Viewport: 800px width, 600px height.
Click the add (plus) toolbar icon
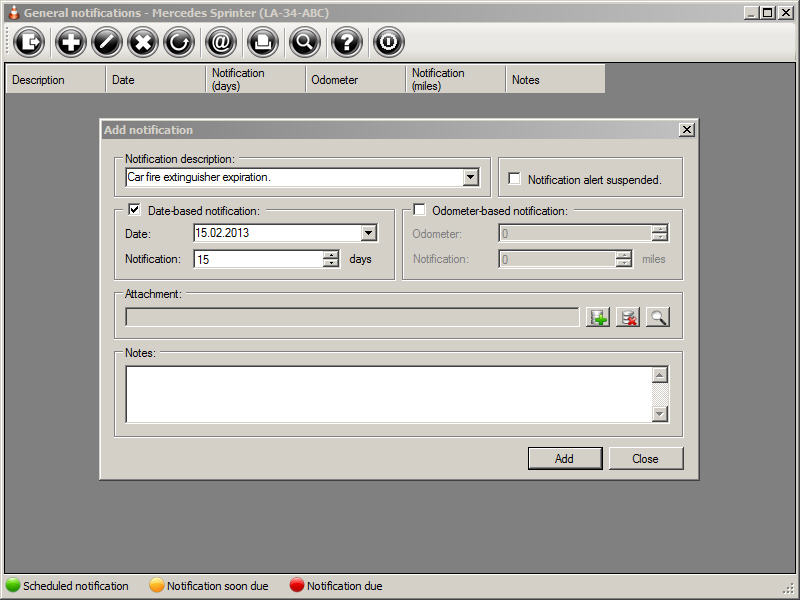coord(71,42)
